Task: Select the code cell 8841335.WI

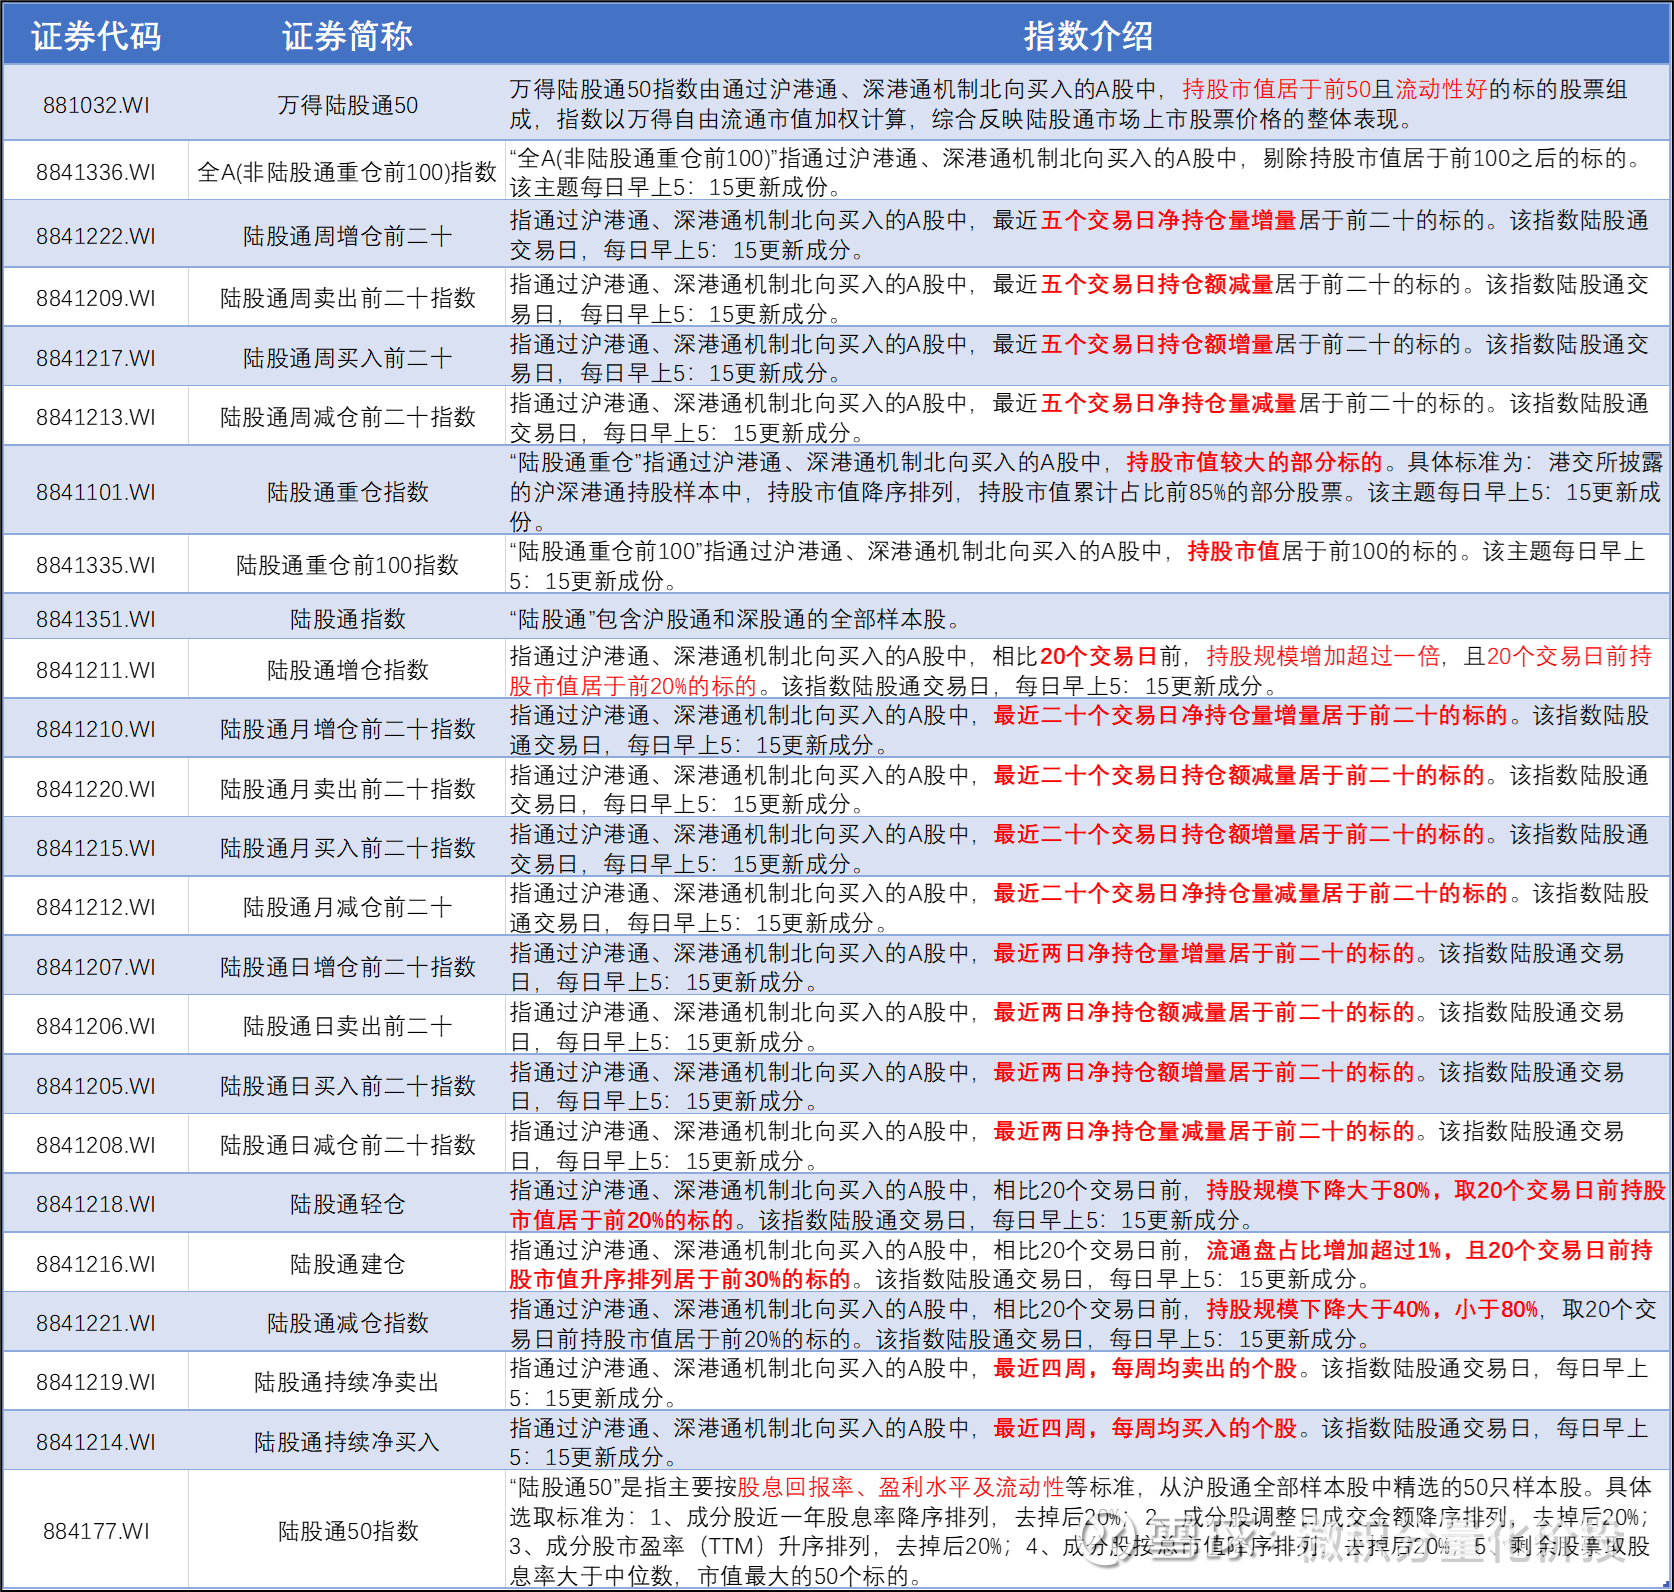Action: pos(96,565)
